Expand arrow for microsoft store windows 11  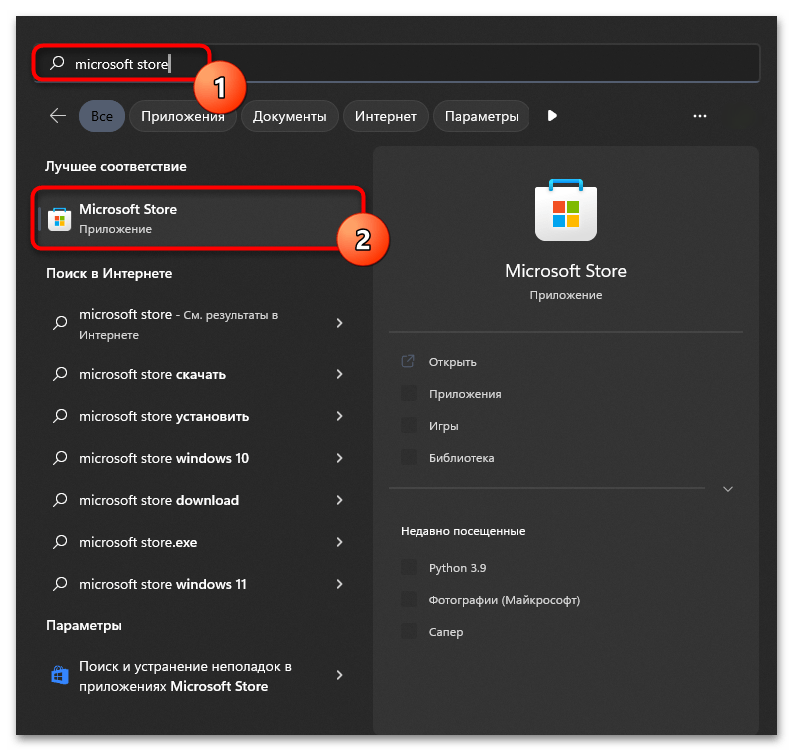coord(339,584)
